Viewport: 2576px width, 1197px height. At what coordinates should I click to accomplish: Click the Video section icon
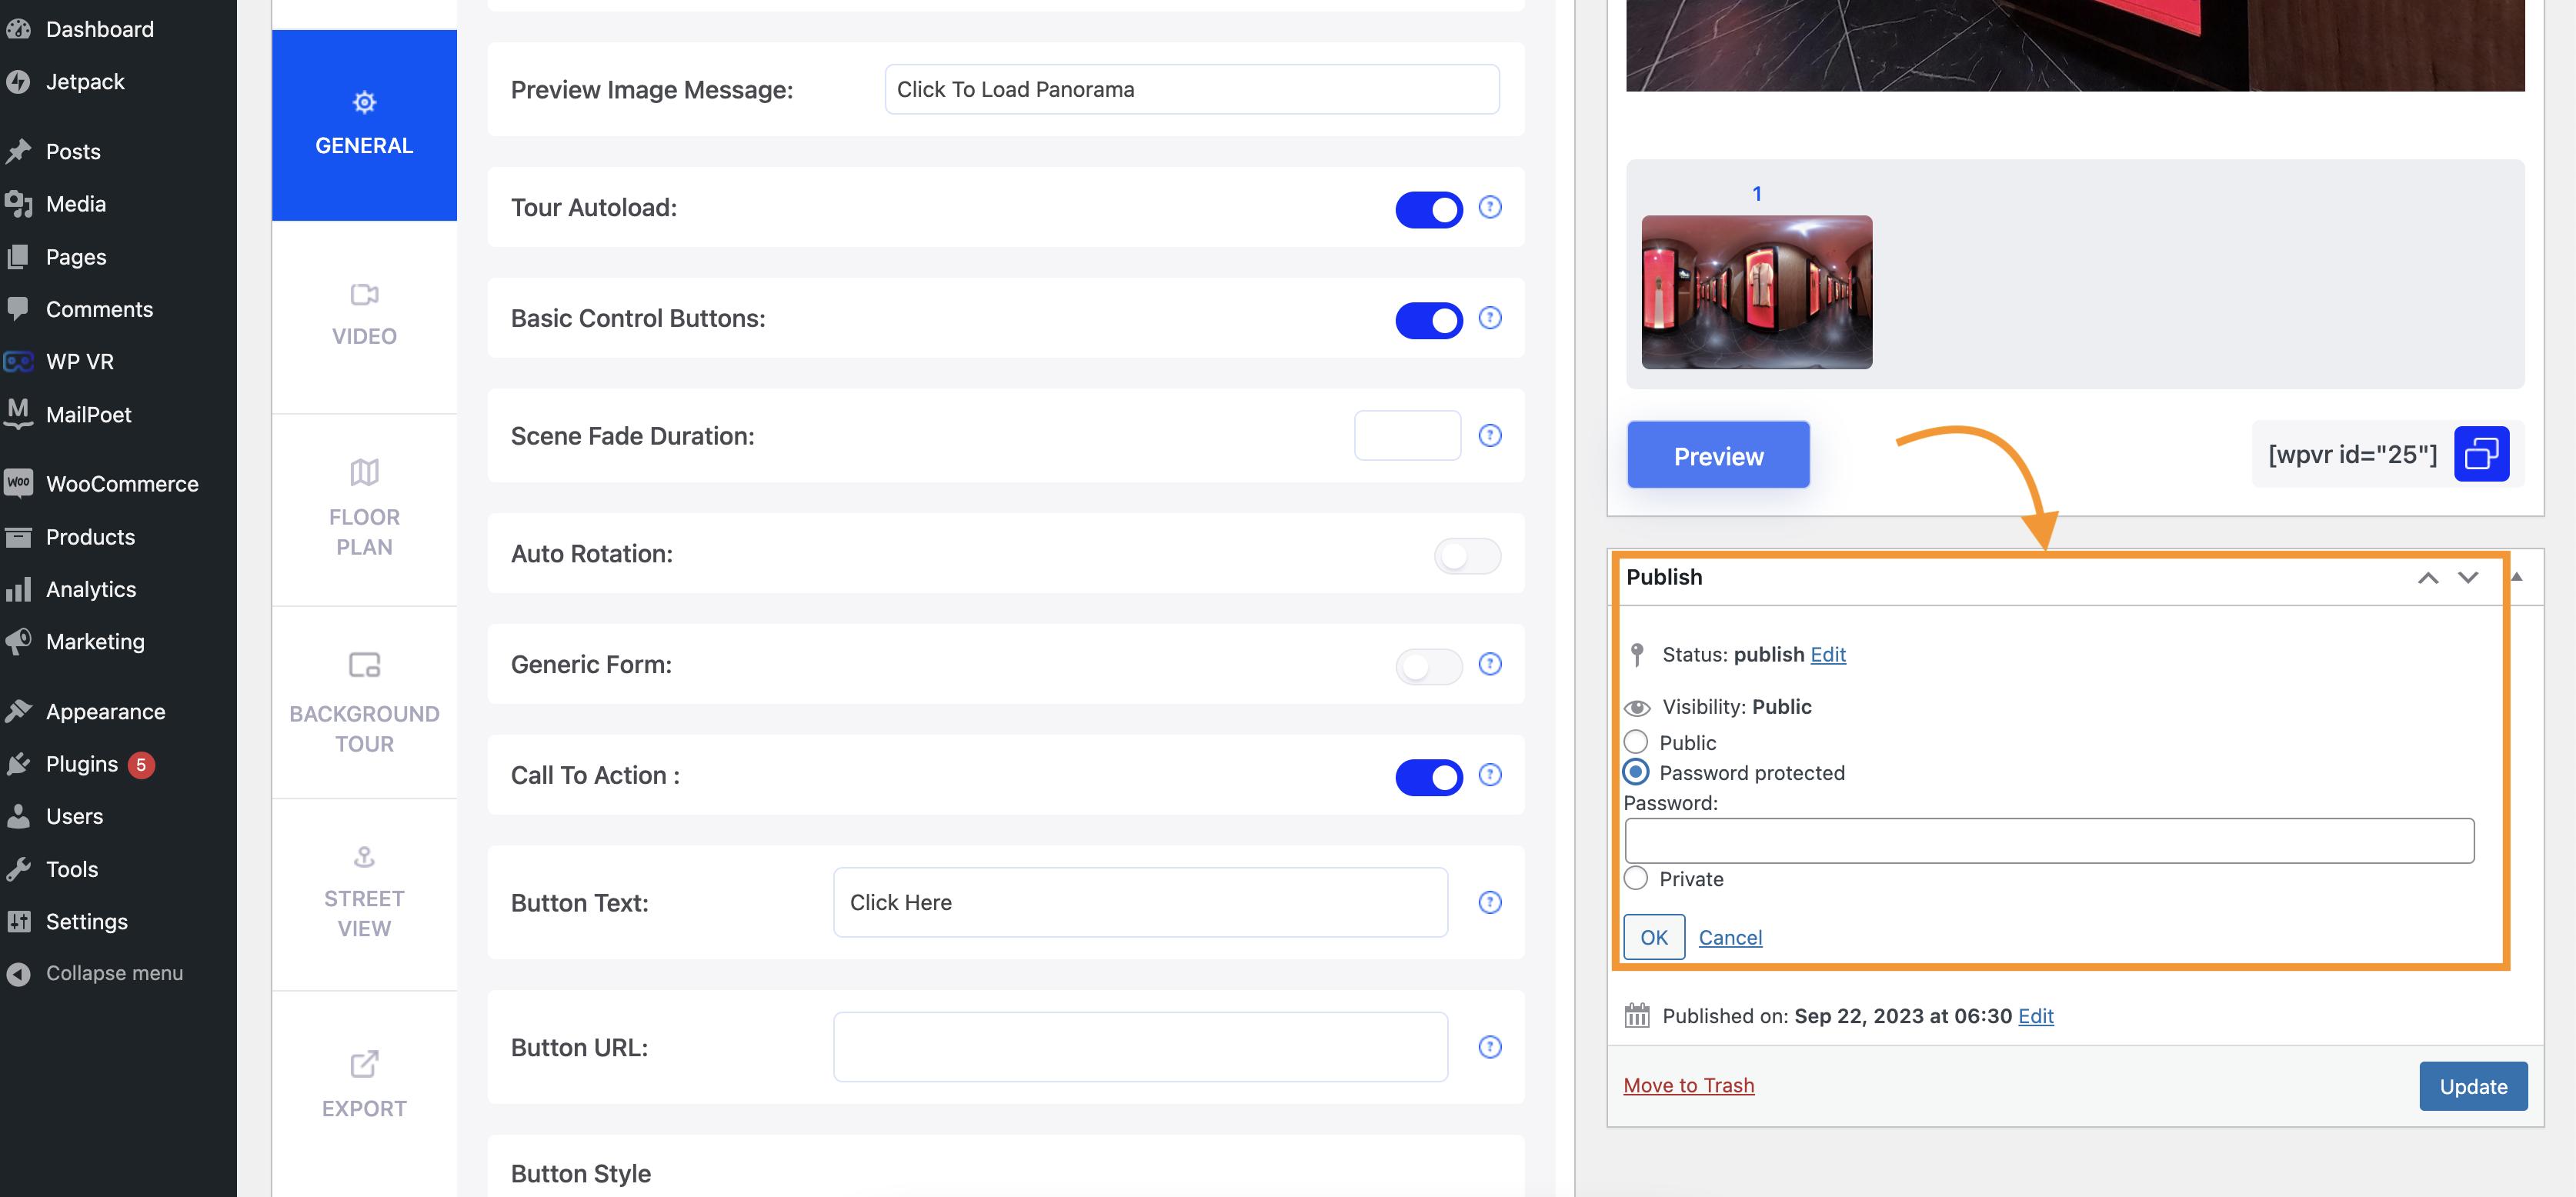[365, 292]
